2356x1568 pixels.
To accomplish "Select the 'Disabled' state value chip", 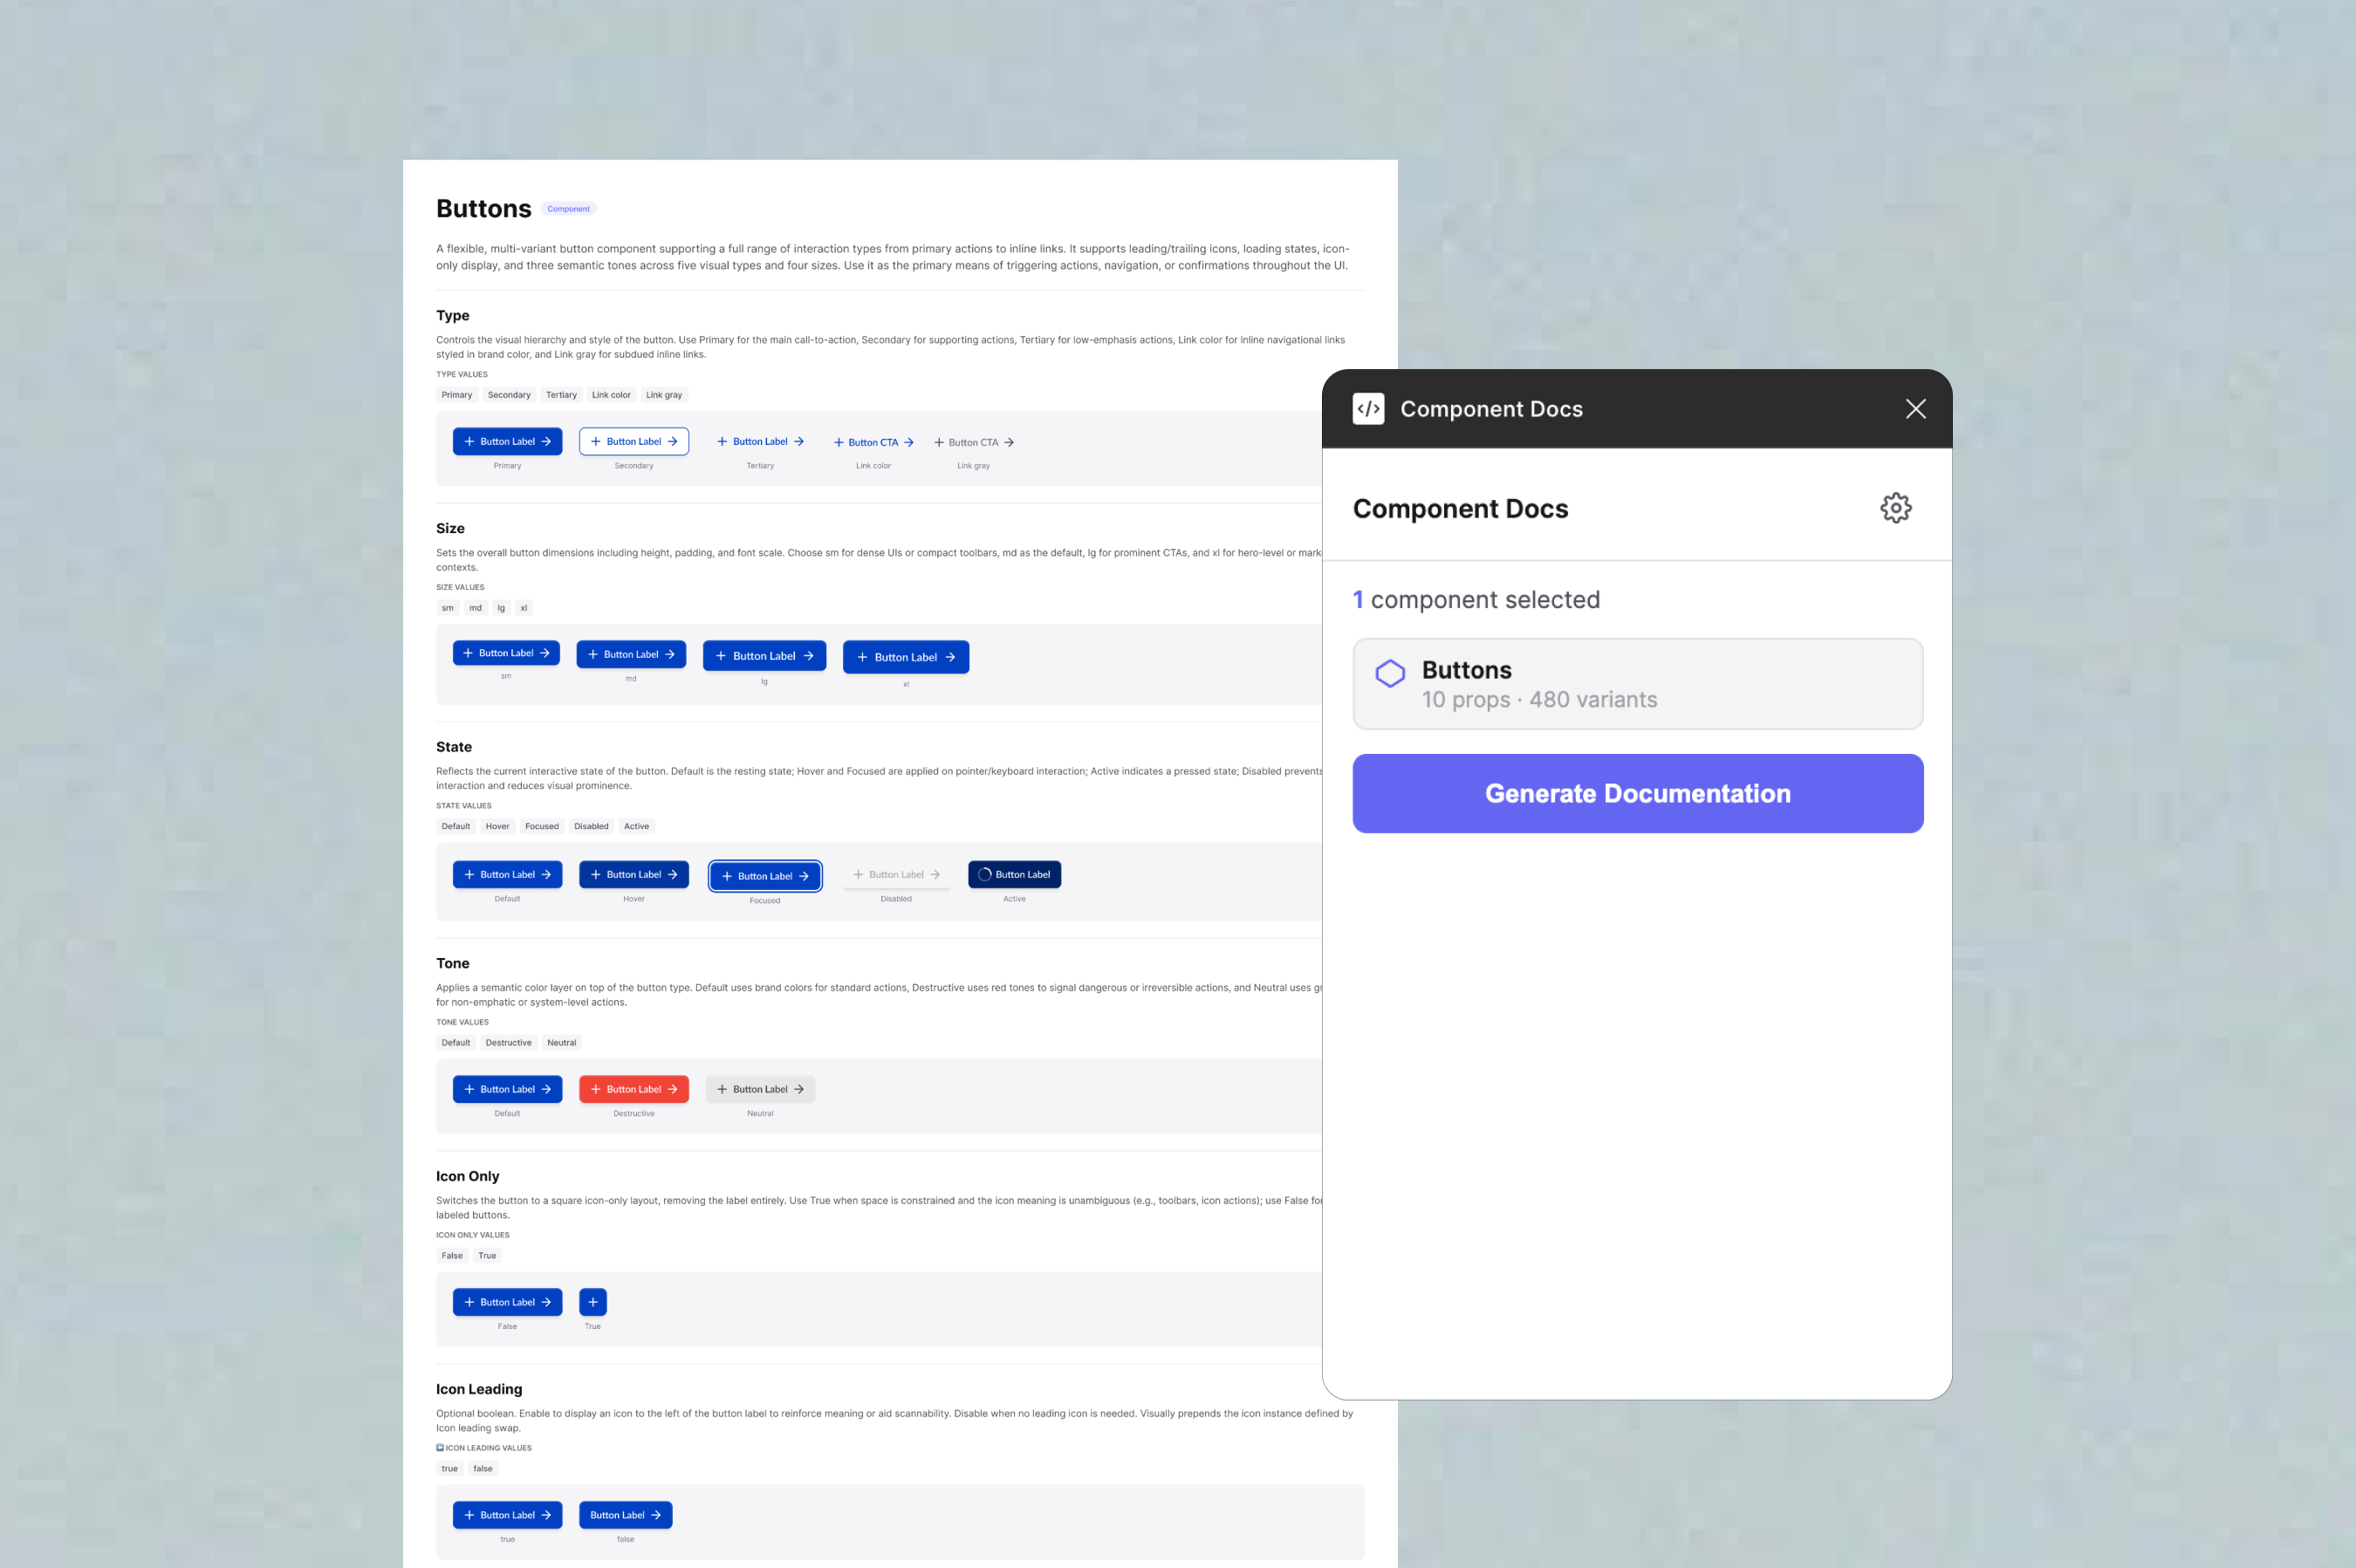I will (x=591, y=826).
